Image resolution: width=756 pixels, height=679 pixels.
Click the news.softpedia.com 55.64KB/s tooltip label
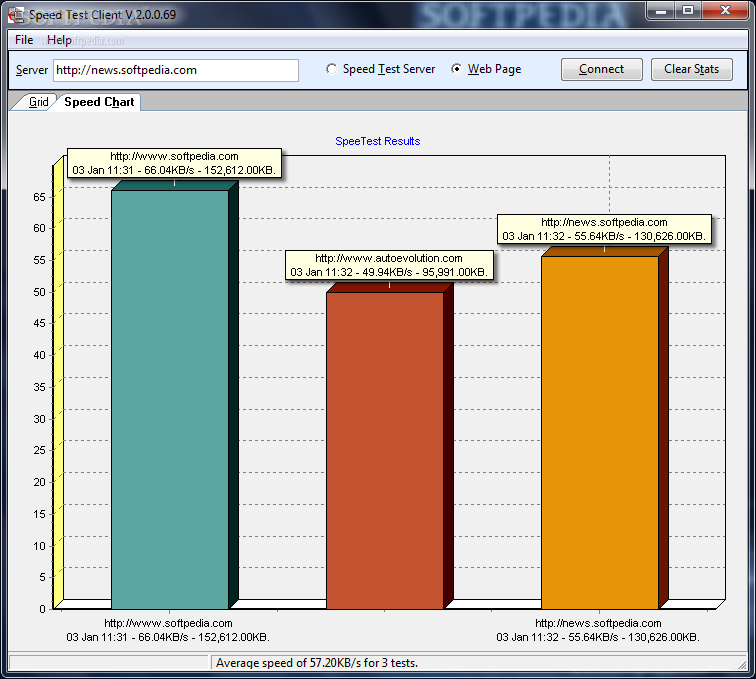(604, 229)
